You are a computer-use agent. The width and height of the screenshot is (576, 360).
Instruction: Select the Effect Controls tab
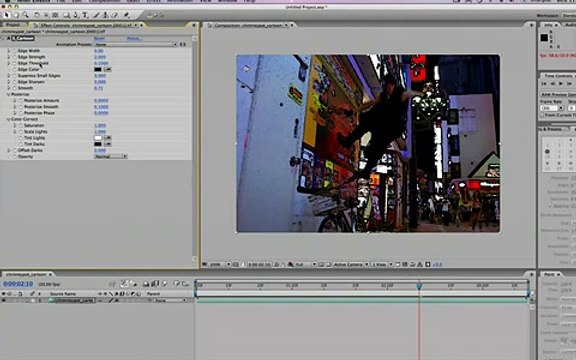(x=86, y=25)
